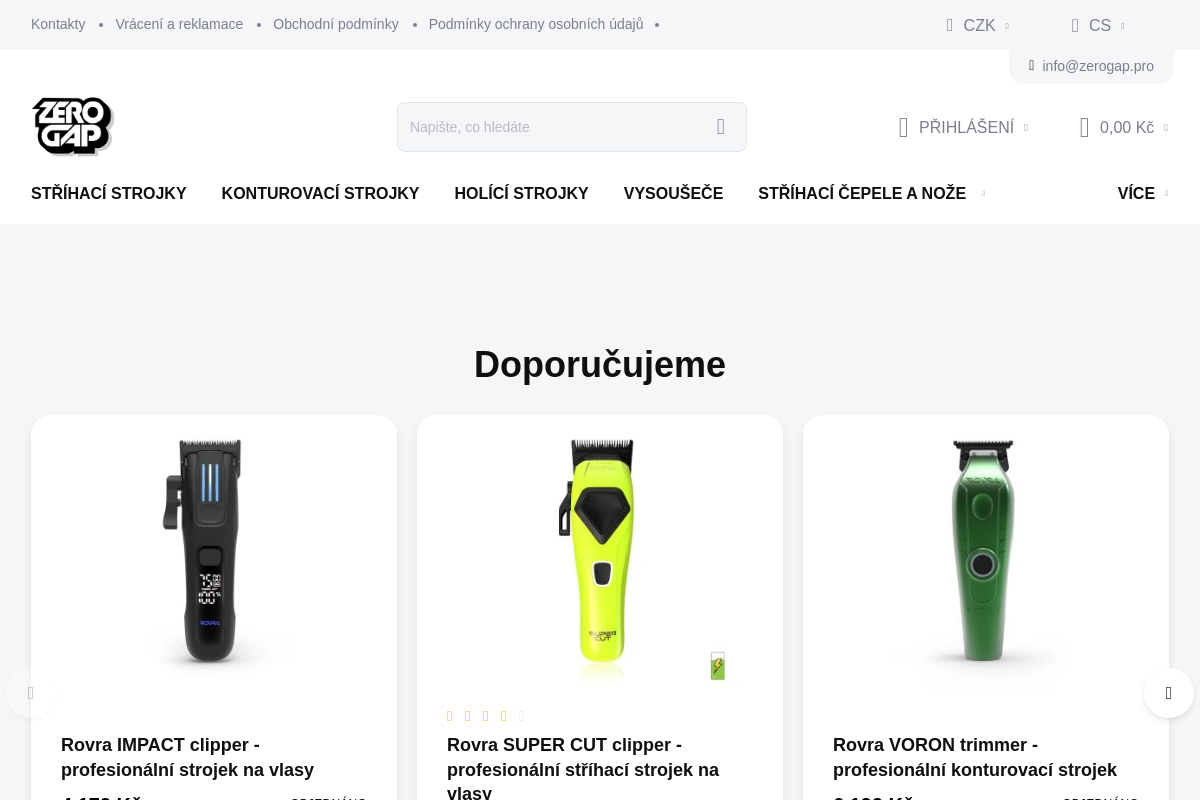
Task: Click the search magnifier icon
Action: [x=721, y=127]
